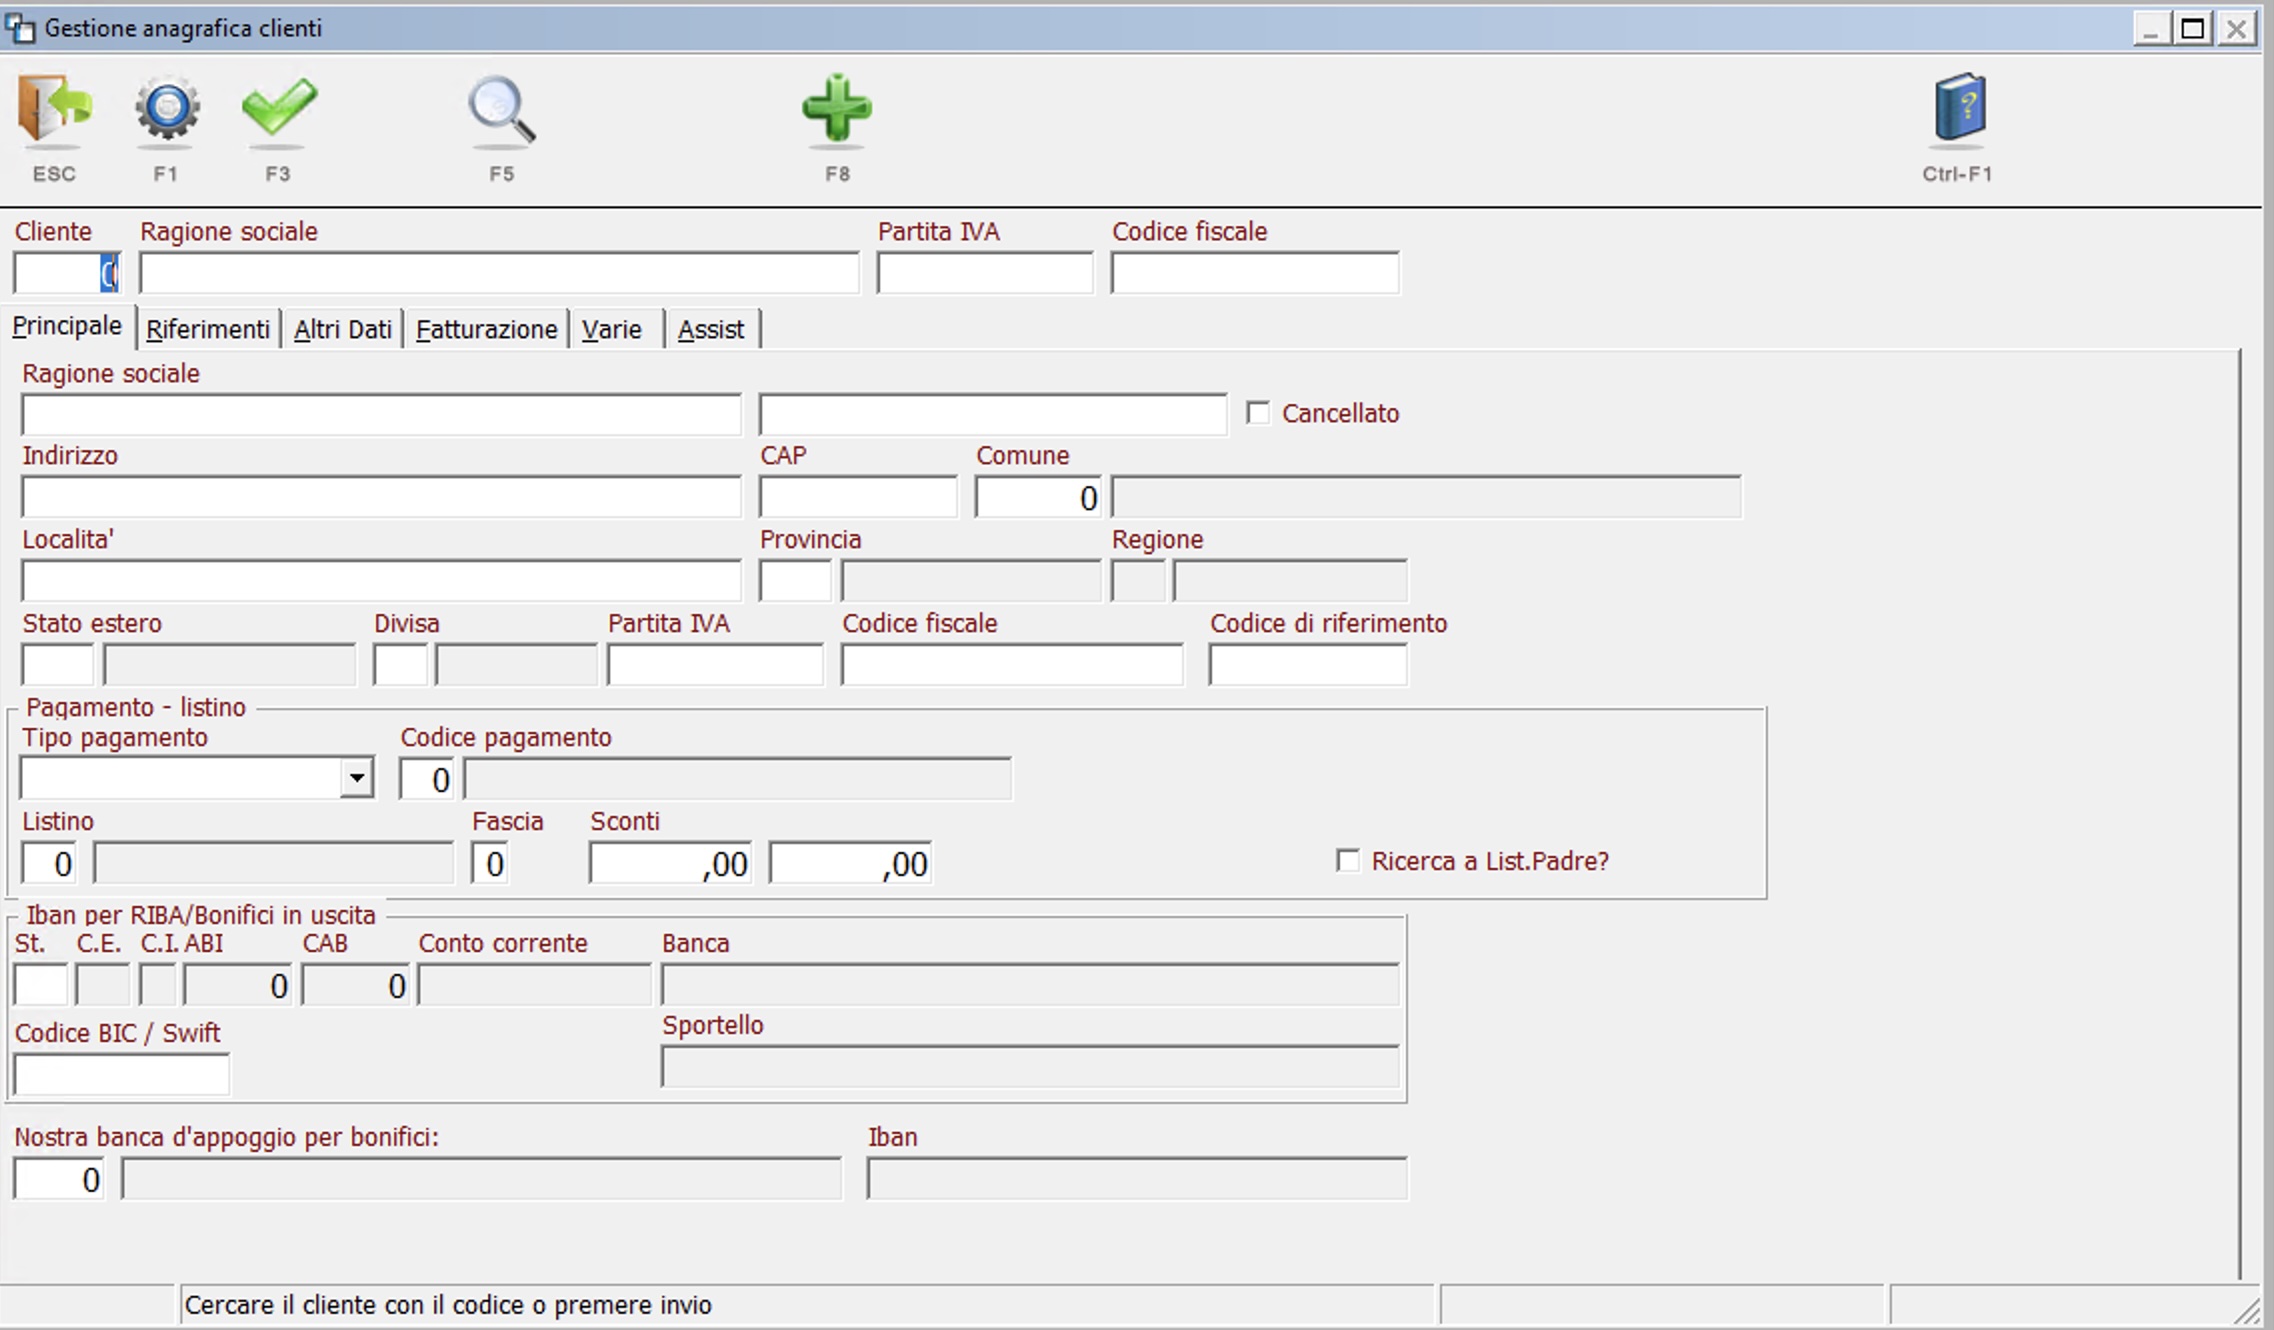The image size is (2274, 1330).
Task: Maximize the Gestione anagrafica clienti window
Action: click(x=2192, y=28)
